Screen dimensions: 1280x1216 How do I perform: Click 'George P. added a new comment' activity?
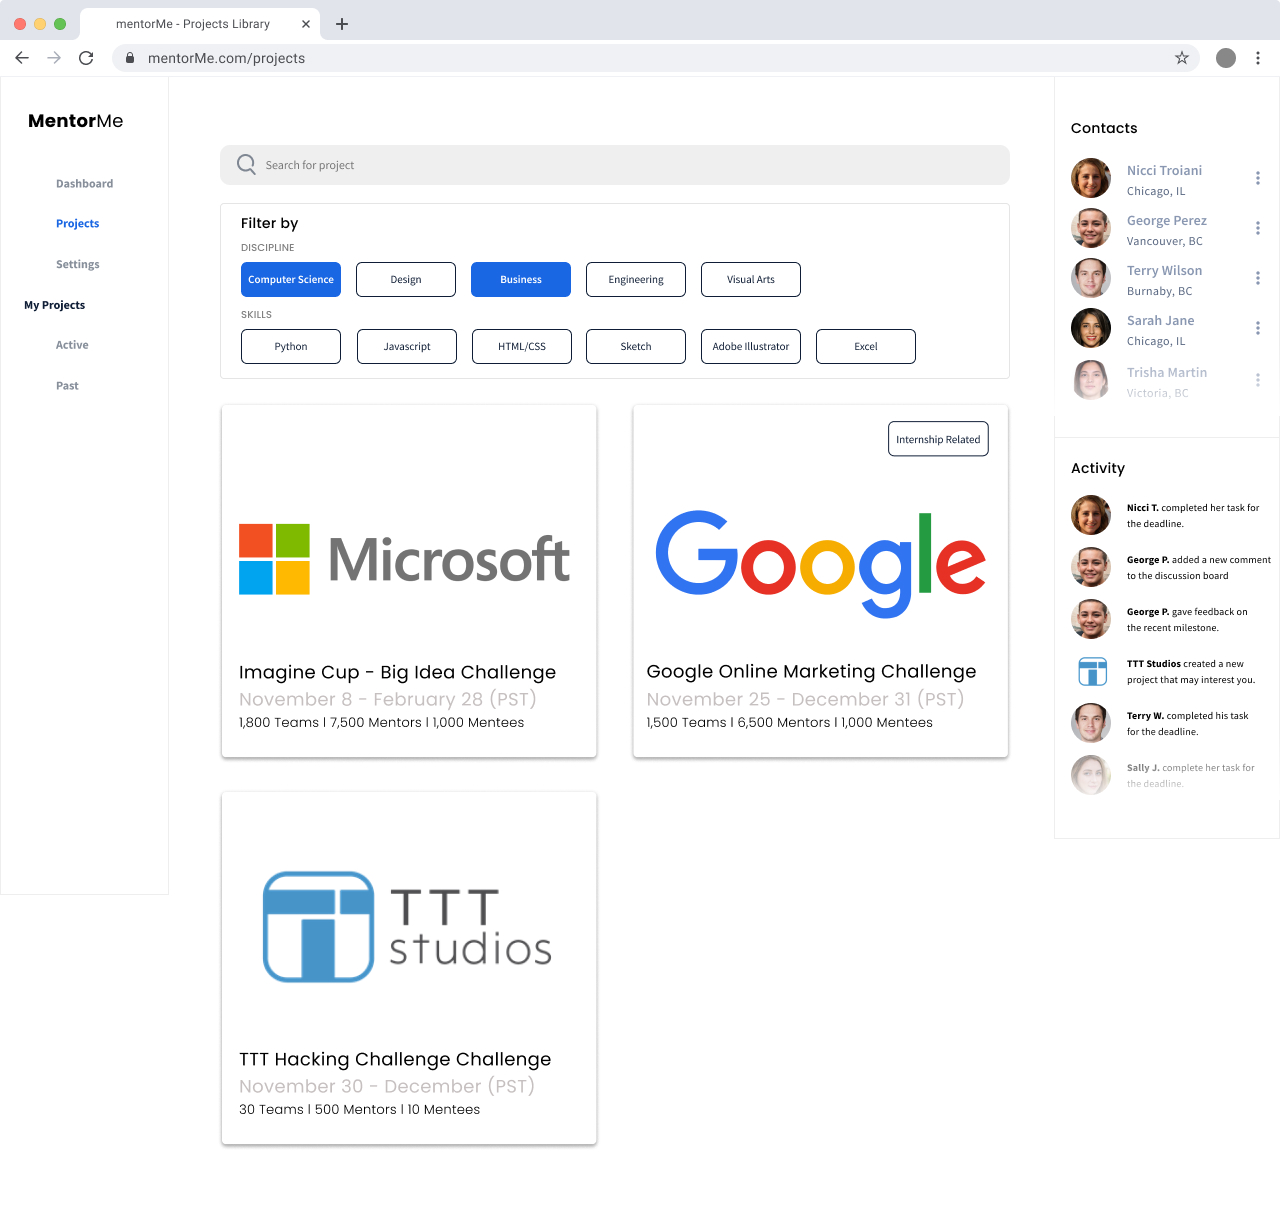[1199, 568]
